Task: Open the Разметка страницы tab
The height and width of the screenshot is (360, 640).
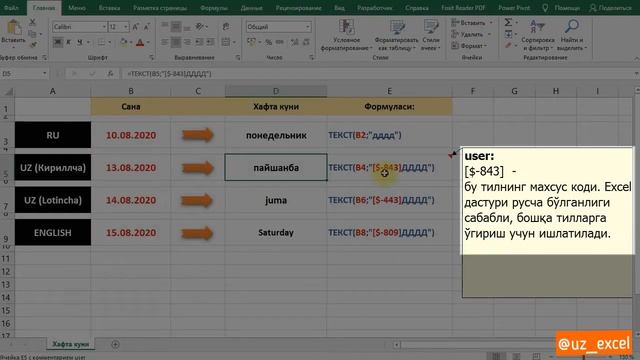Action: pos(160,8)
